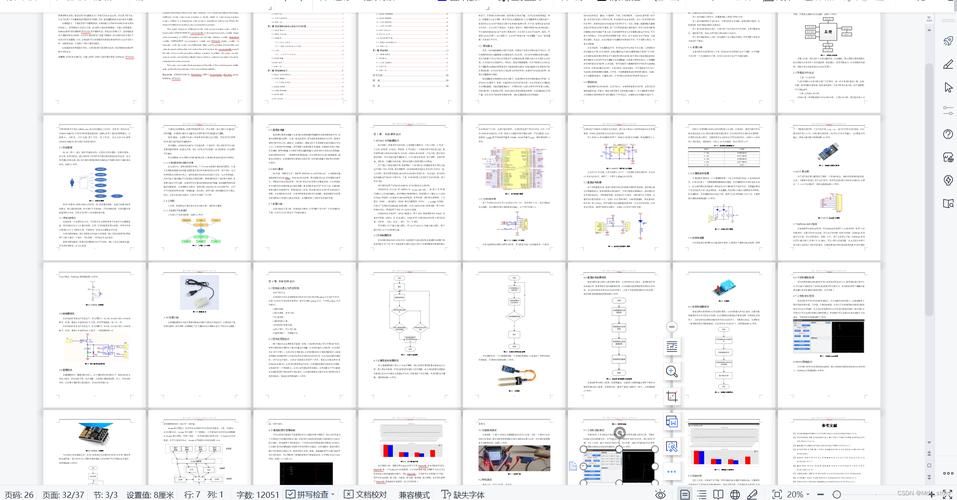Click the 缺失字体 missing fonts button
The width and height of the screenshot is (957, 500).
click(463, 494)
